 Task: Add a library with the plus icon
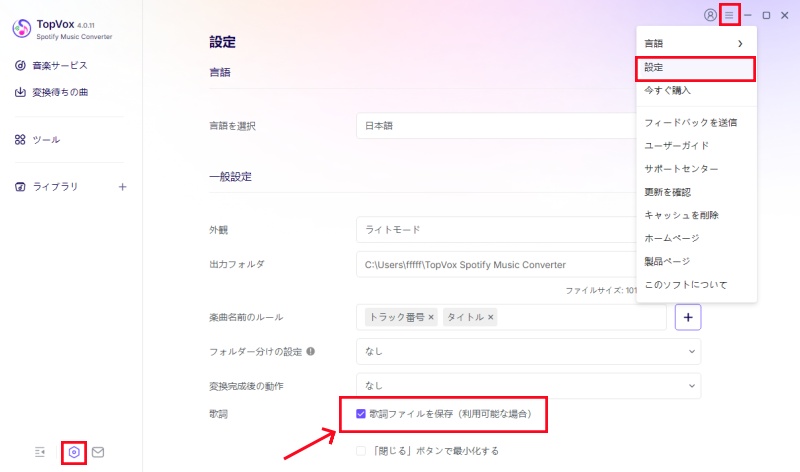click(x=122, y=187)
